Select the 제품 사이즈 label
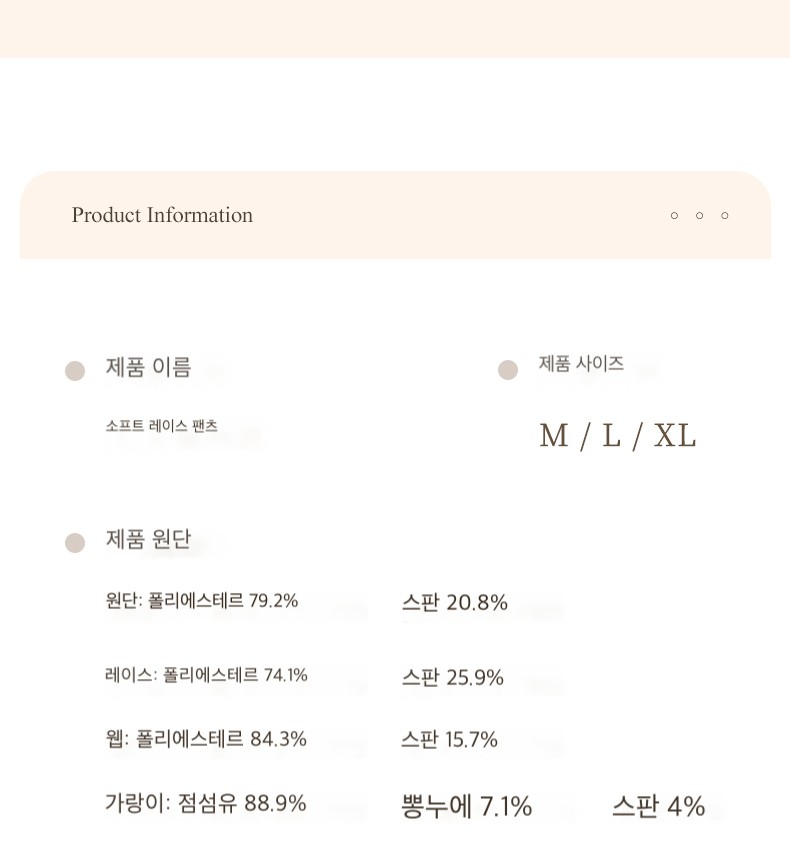 pos(581,363)
